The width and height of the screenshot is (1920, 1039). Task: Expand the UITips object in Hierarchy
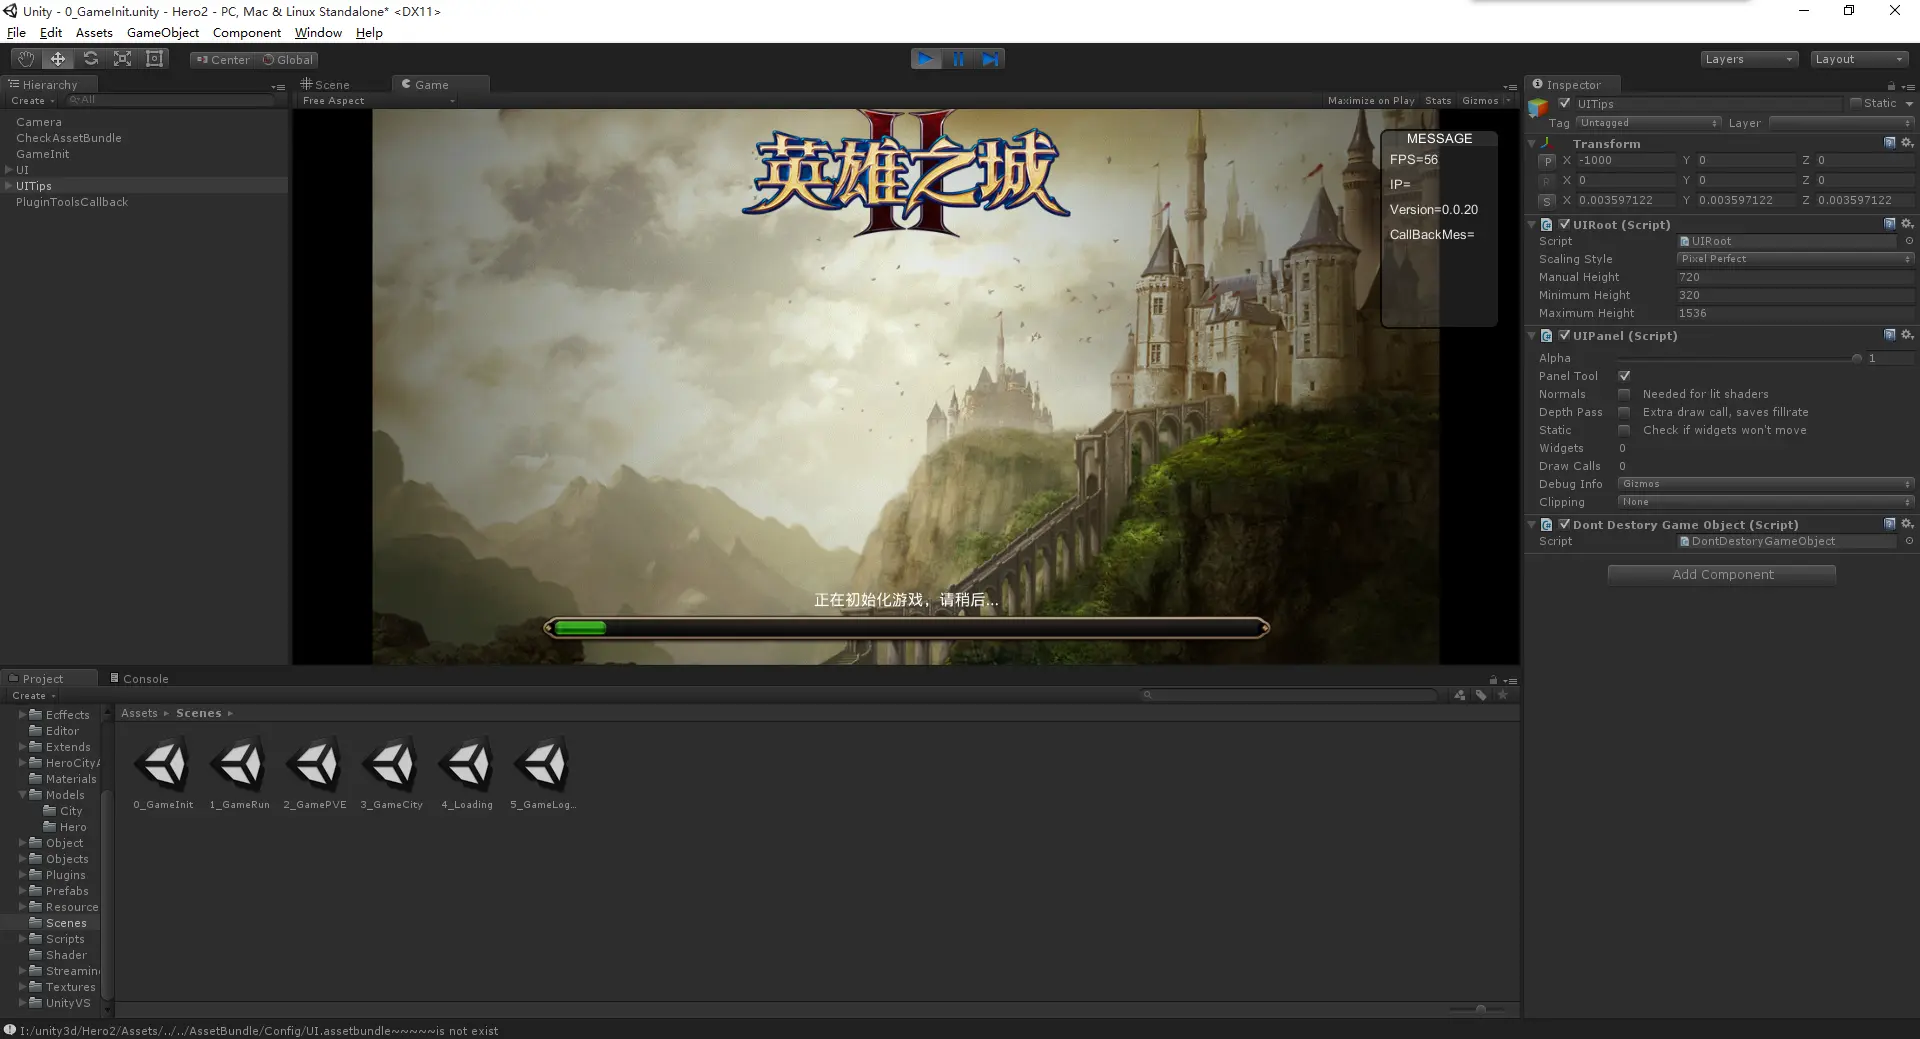(9, 186)
